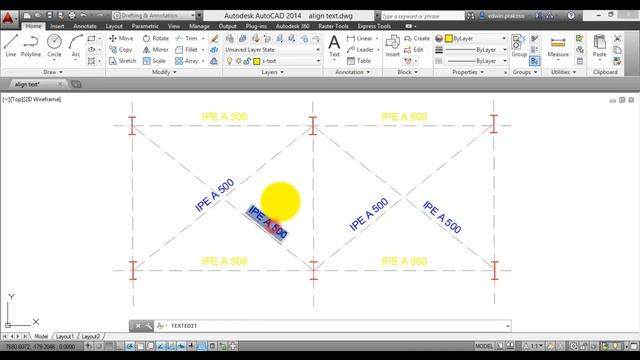Toggle lock icon on s-text layer
Image resolution: width=640 pixels, height=360 pixels.
click(x=247, y=61)
